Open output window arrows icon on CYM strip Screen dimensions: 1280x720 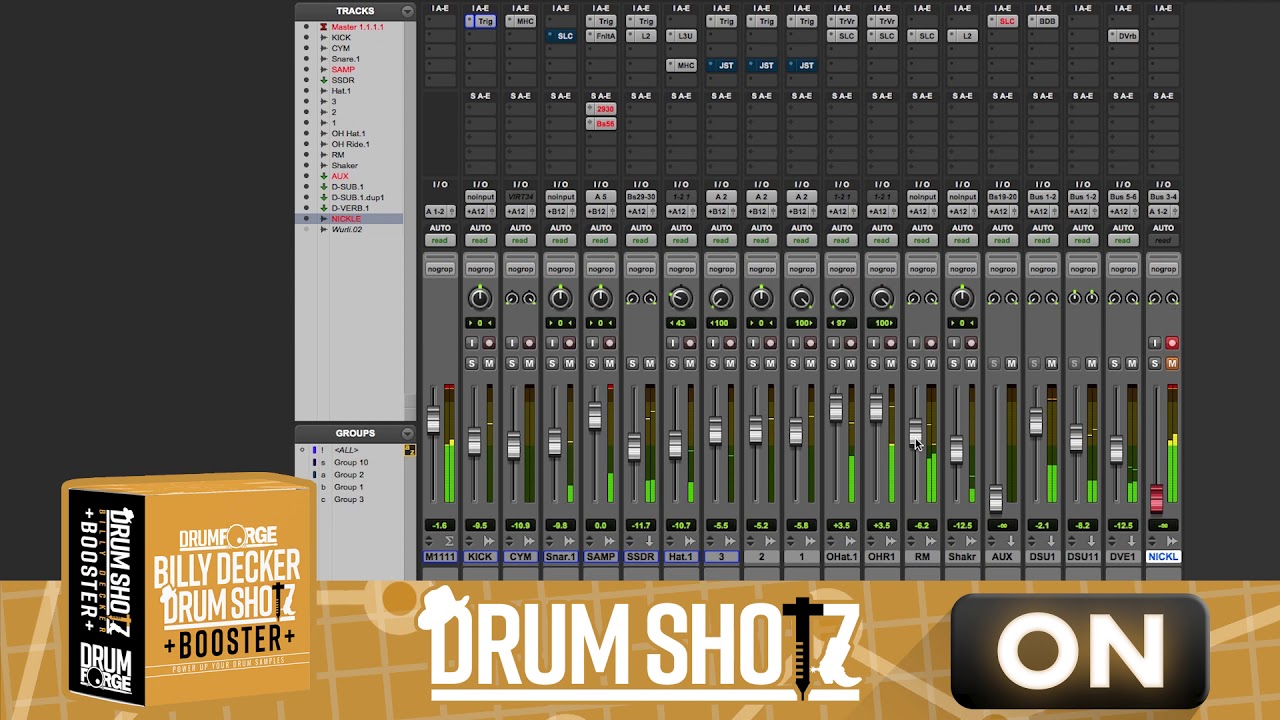[x=511, y=541]
